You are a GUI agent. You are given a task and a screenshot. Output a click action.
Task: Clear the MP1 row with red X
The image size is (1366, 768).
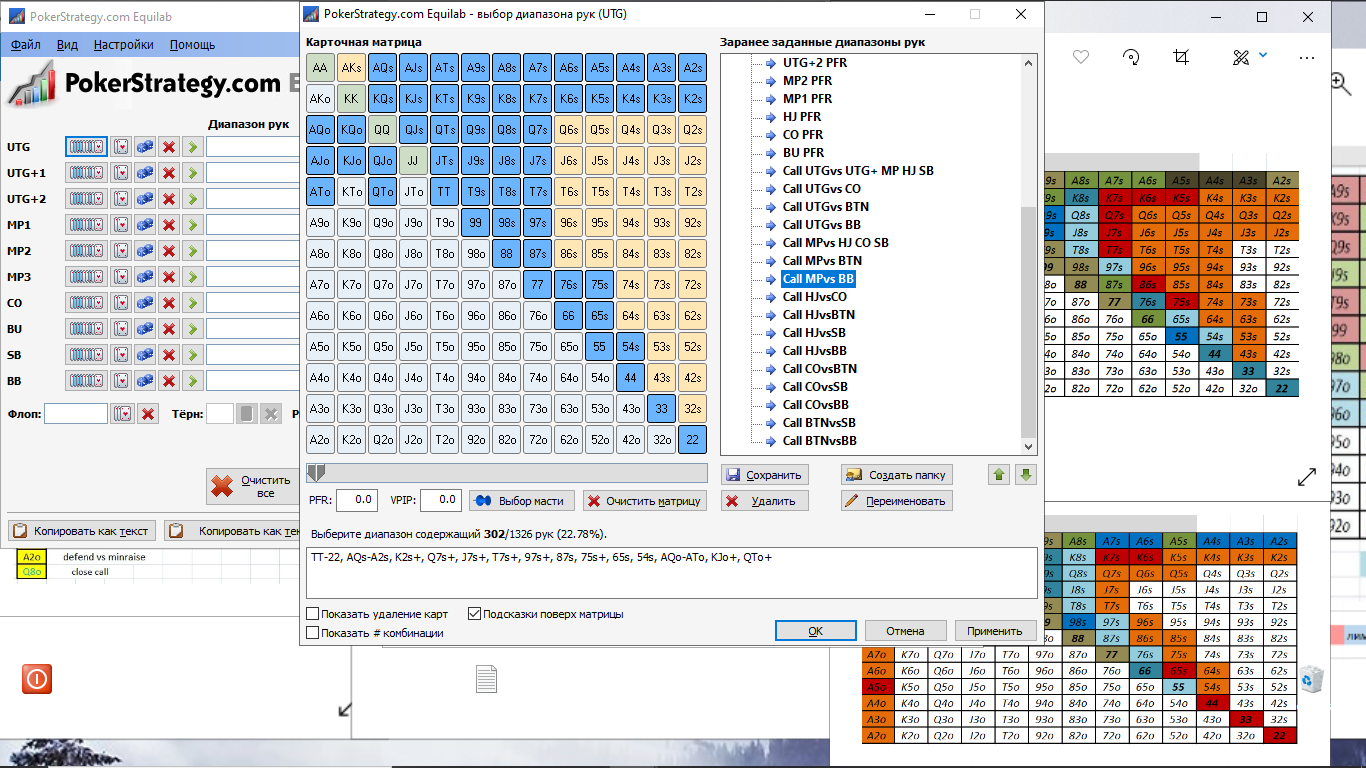point(169,225)
